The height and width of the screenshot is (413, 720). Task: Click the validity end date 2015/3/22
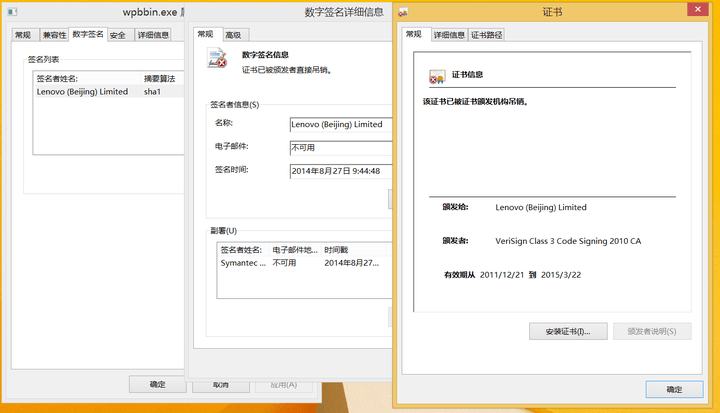(x=561, y=275)
